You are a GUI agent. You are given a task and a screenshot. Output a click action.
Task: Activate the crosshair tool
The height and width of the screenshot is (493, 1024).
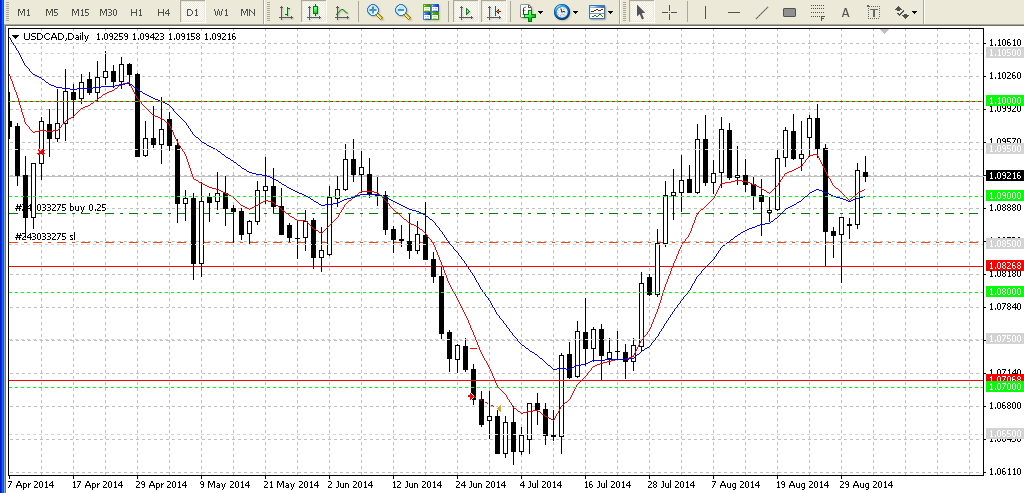669,12
